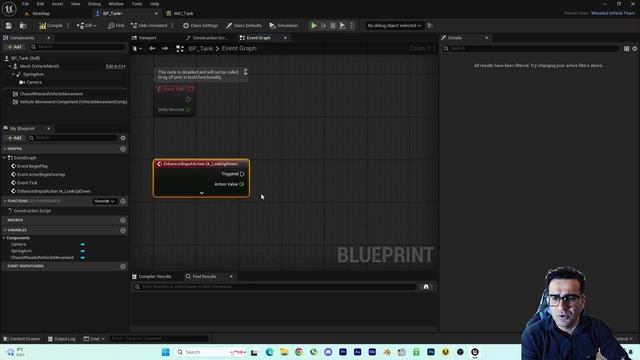The height and width of the screenshot is (360, 640).
Task: Add a new event dispatcher
Action: [123, 266]
